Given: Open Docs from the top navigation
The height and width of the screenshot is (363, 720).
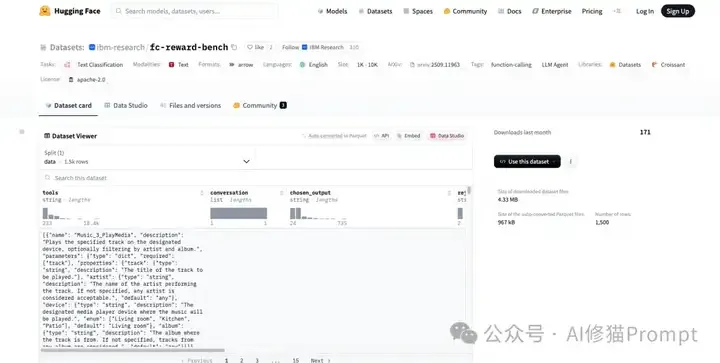Looking at the screenshot, I should (x=510, y=11).
